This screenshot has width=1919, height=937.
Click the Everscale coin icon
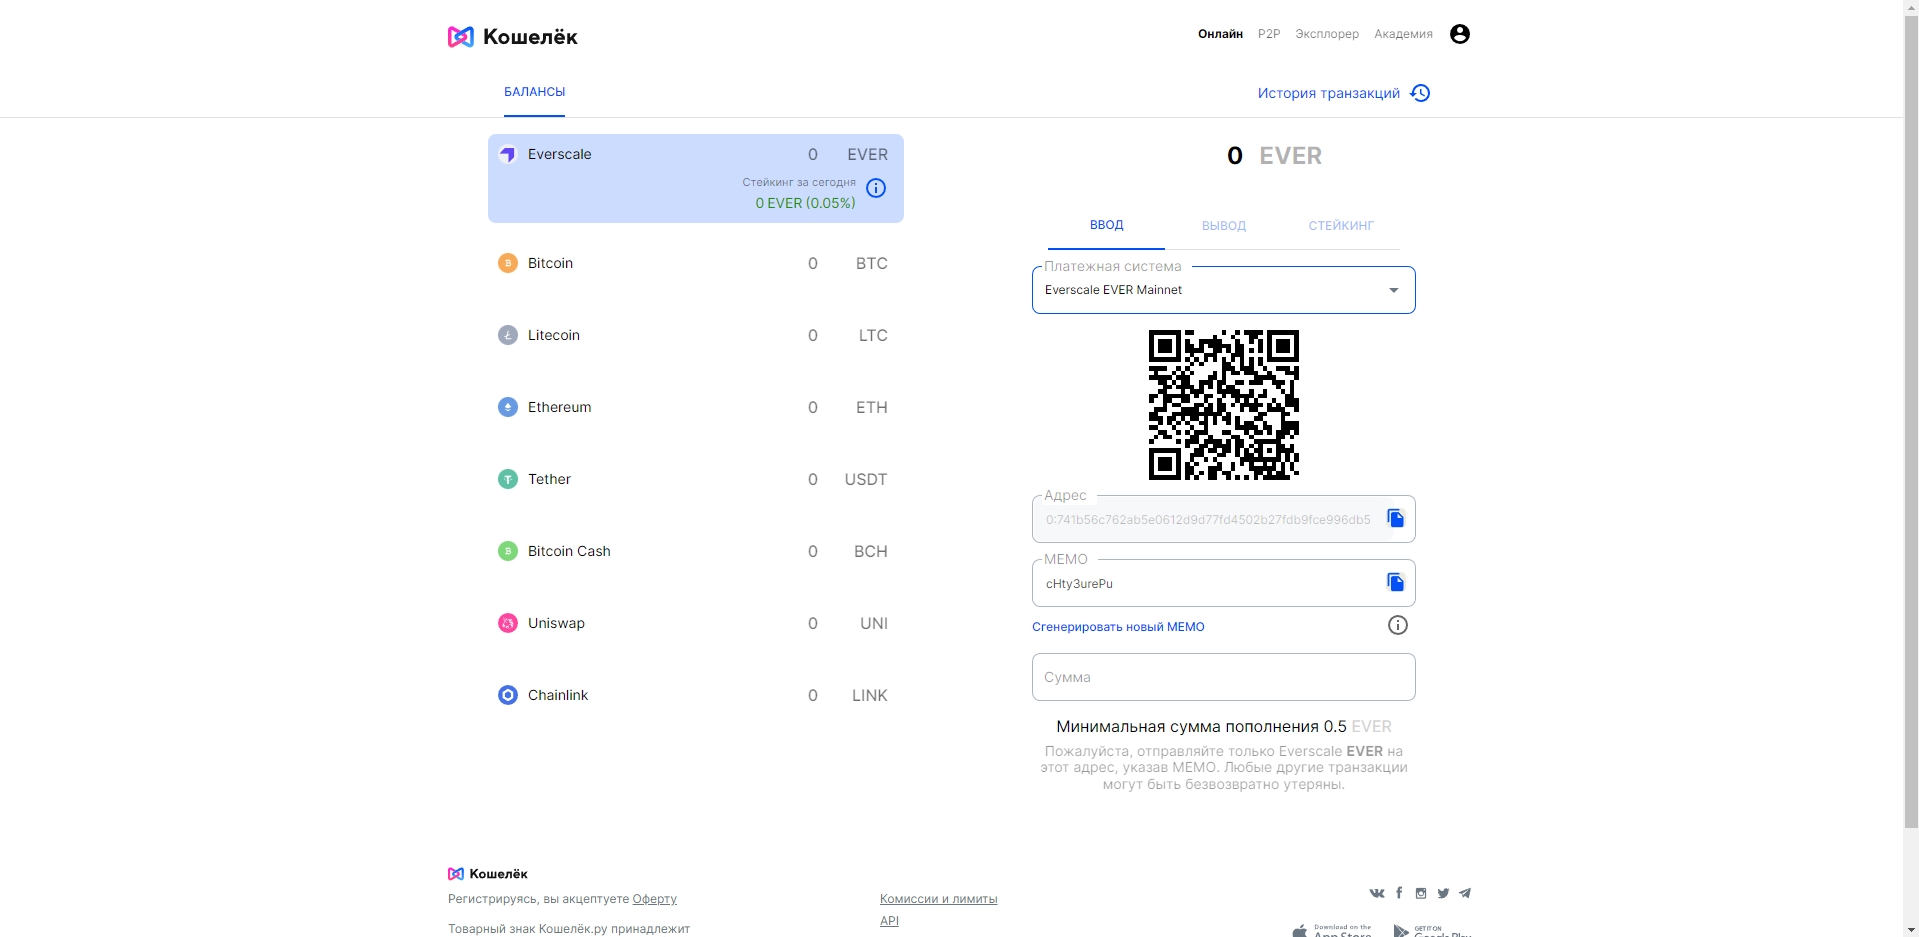[508, 154]
